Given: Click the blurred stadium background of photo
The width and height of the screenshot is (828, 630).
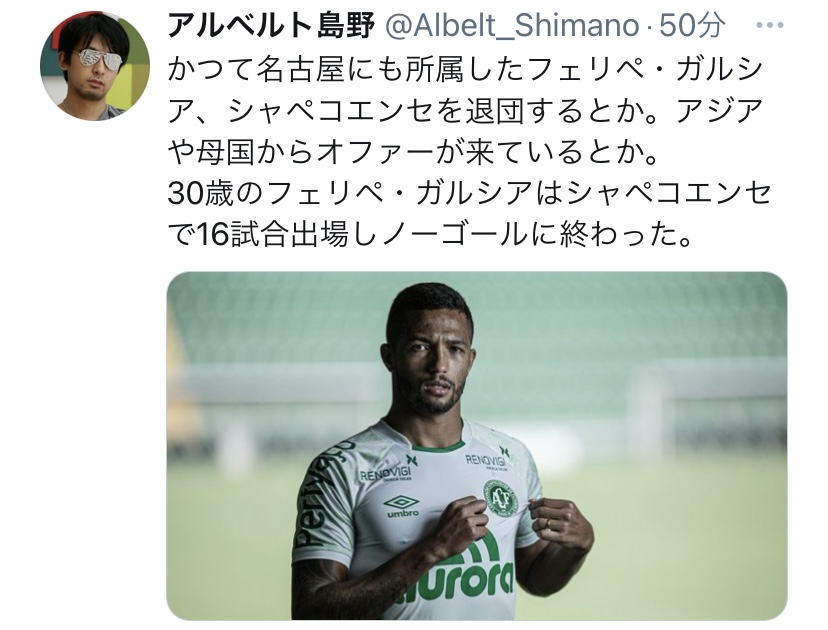Looking at the screenshot, I should pyautogui.click(x=660, y=370).
